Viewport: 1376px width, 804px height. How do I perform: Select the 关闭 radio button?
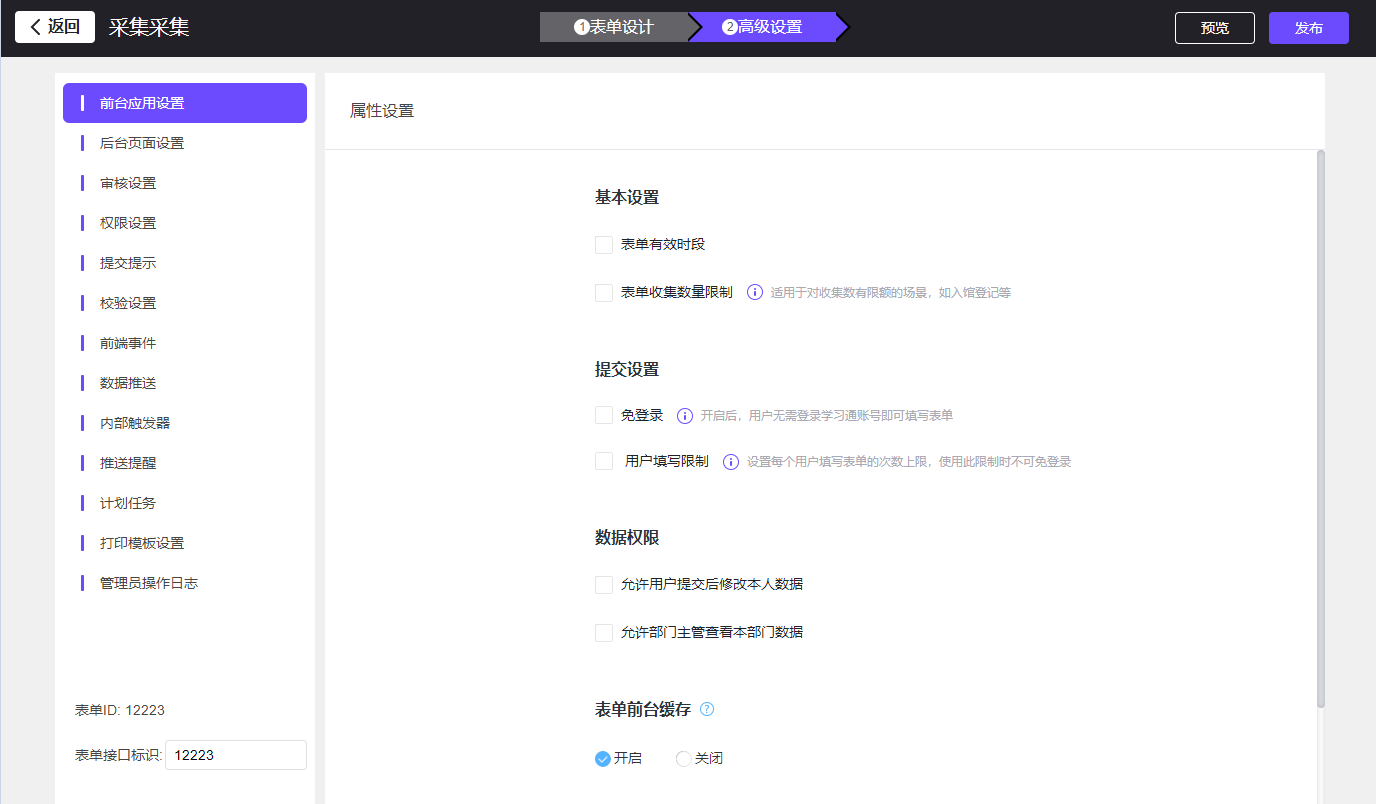point(684,759)
